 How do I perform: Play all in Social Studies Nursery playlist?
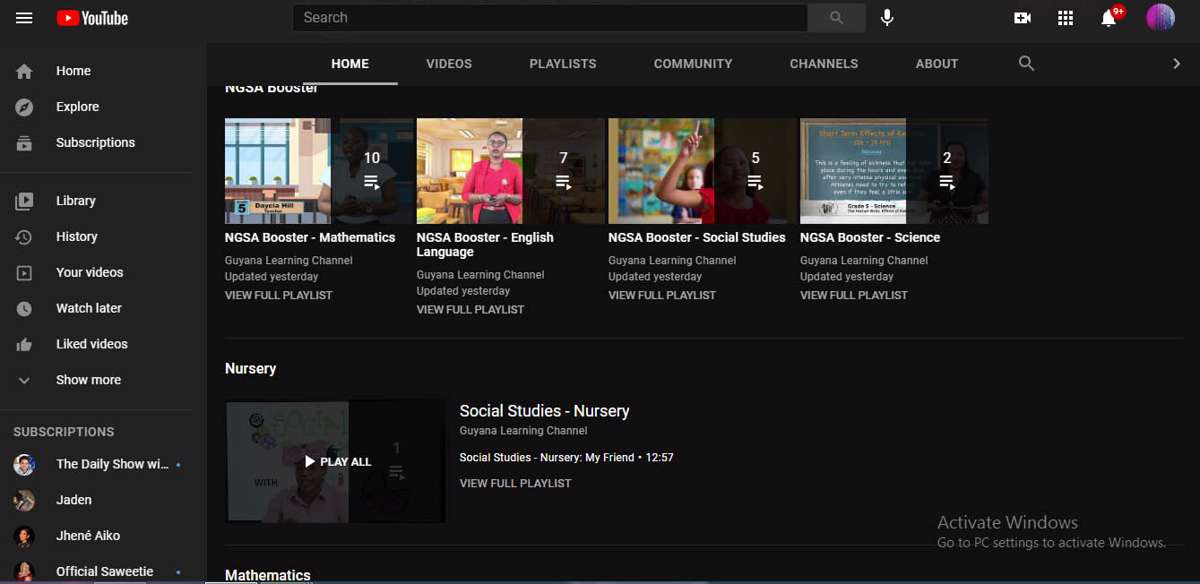[336, 462]
